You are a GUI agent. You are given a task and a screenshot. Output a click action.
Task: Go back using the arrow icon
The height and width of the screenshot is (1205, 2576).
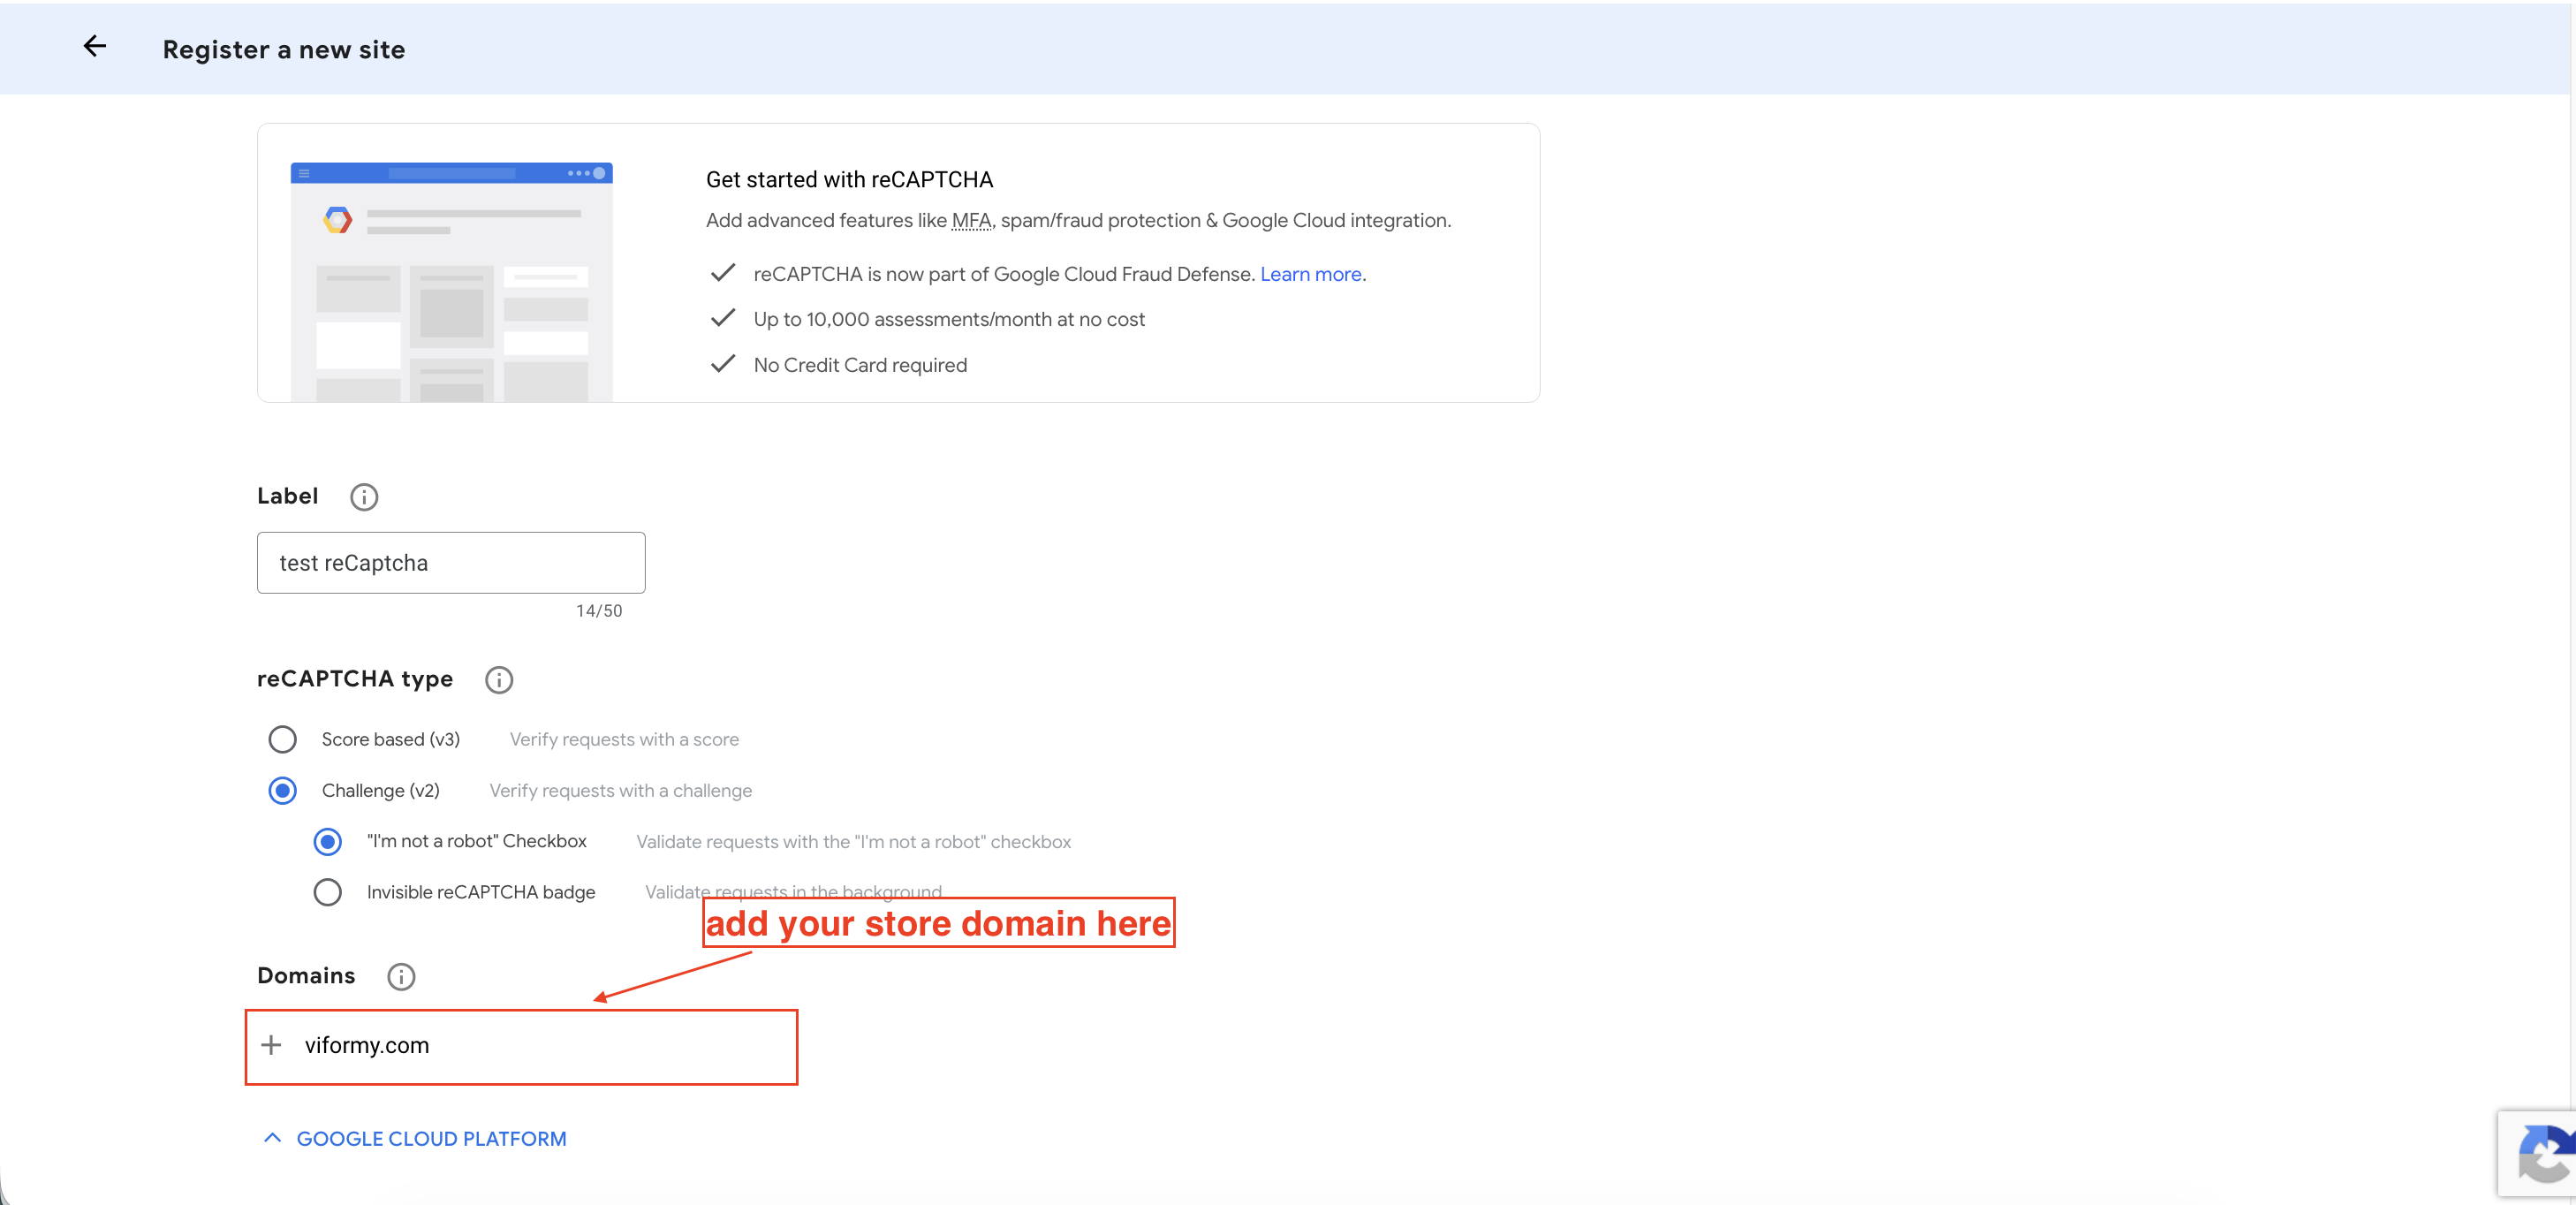(94, 47)
